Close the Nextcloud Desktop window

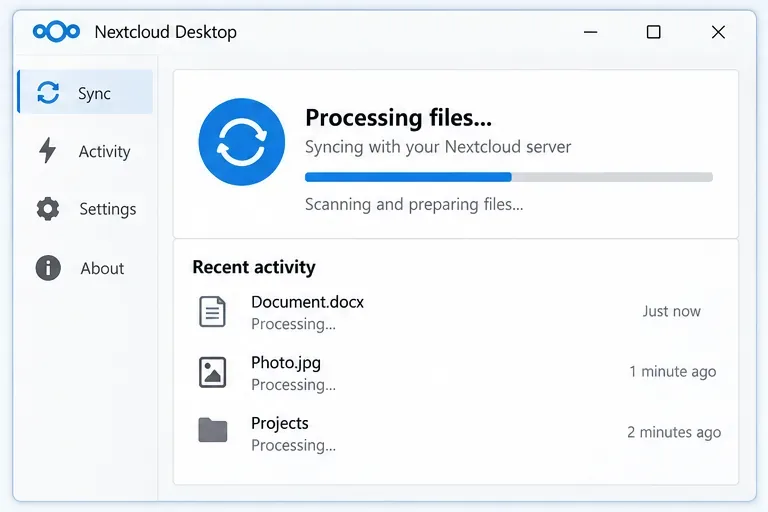718,32
